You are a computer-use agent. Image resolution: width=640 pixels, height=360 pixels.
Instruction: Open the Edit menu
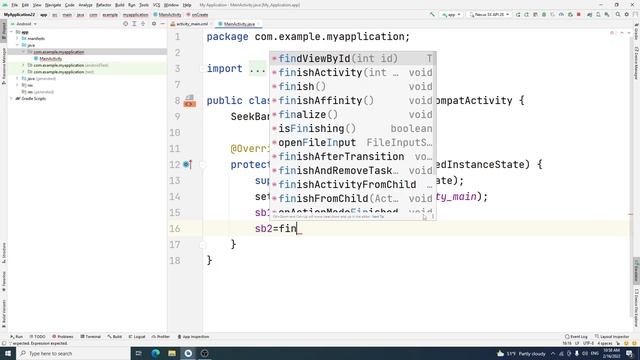pyautogui.click(x=25, y=5)
